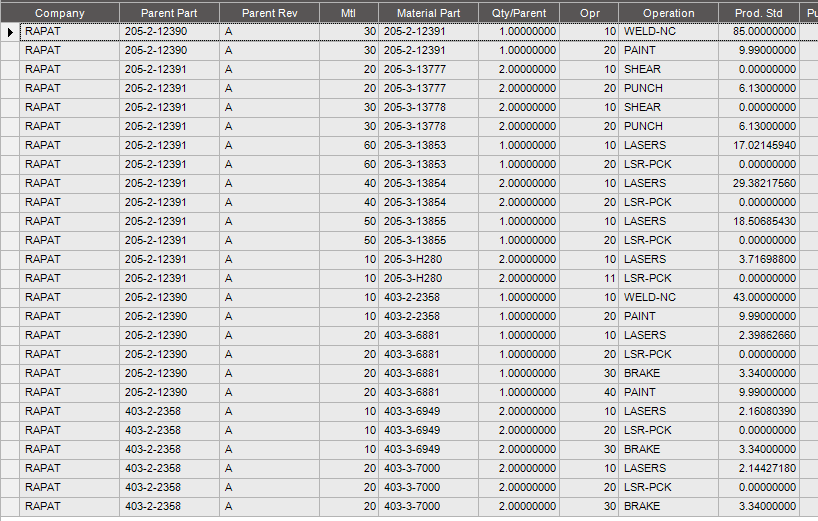Click the Parent Rev column header
Screen dimensions: 818x521
point(270,13)
